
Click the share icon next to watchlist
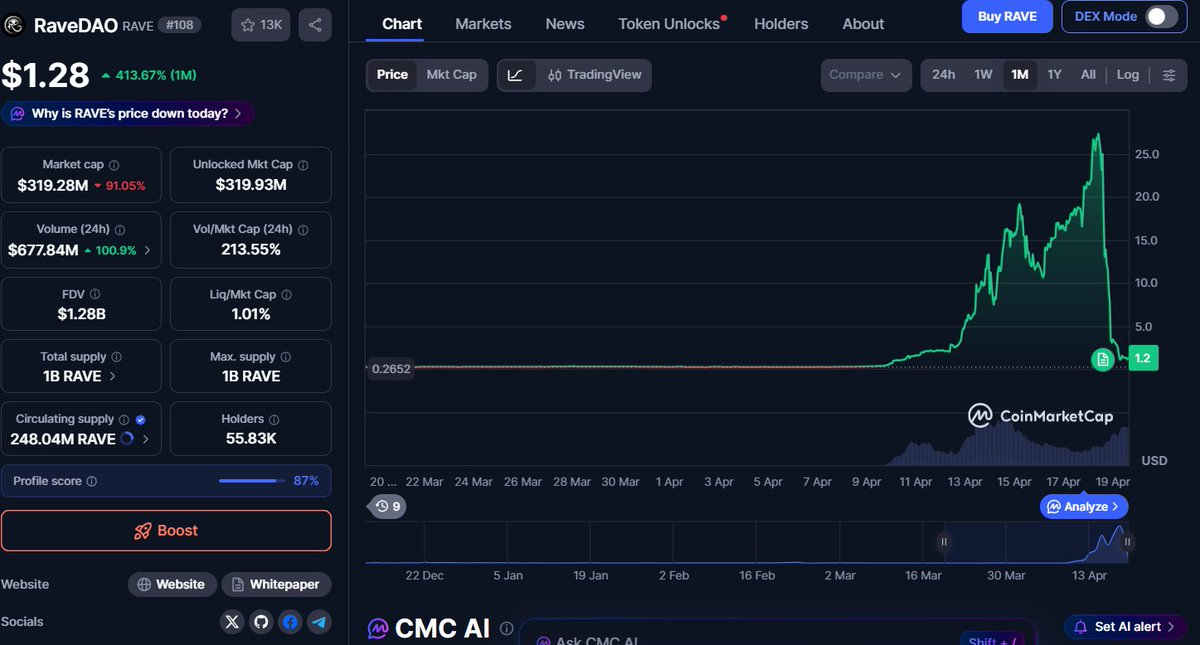[315, 25]
